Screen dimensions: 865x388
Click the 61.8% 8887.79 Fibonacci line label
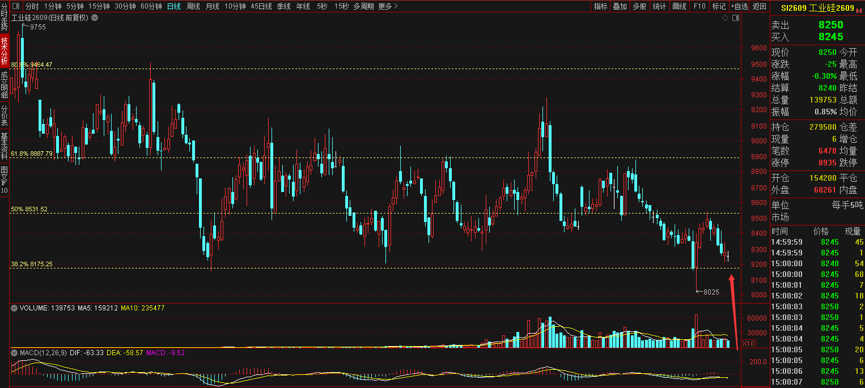click(32, 153)
